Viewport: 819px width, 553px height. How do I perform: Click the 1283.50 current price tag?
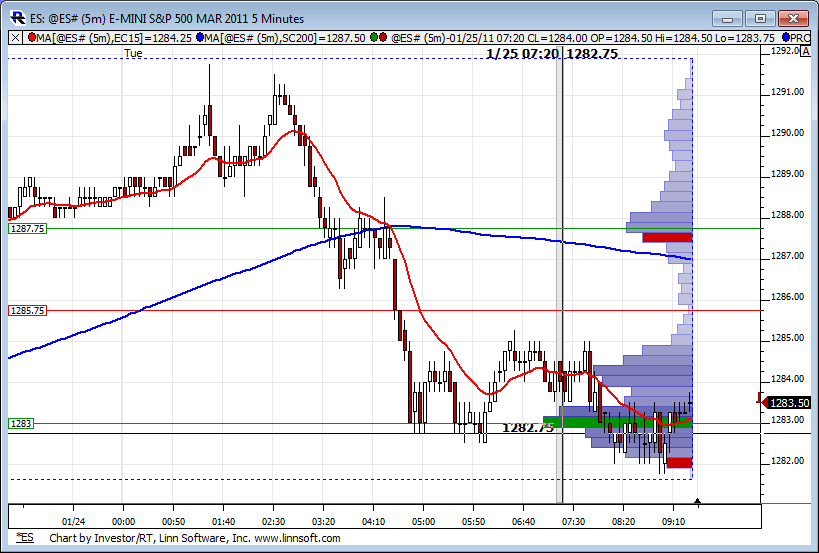786,403
